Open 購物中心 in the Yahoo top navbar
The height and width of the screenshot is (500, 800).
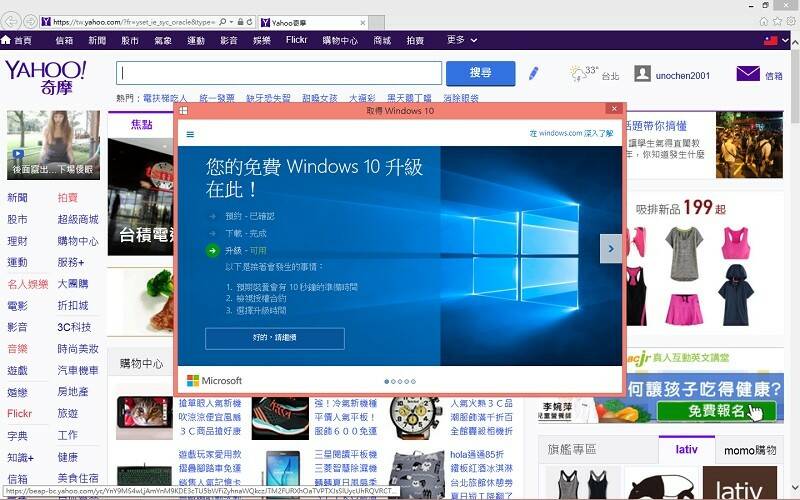[340, 40]
